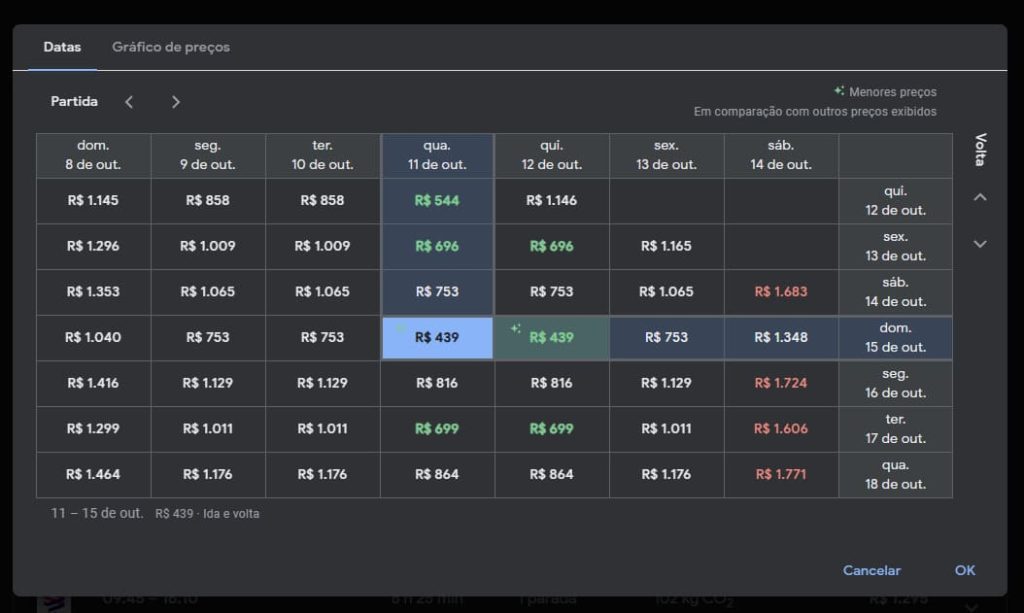This screenshot has height=613, width=1024.
Task: Choose R$ 1.009 fare departing seg. 9 out.
Action: click(x=208, y=247)
